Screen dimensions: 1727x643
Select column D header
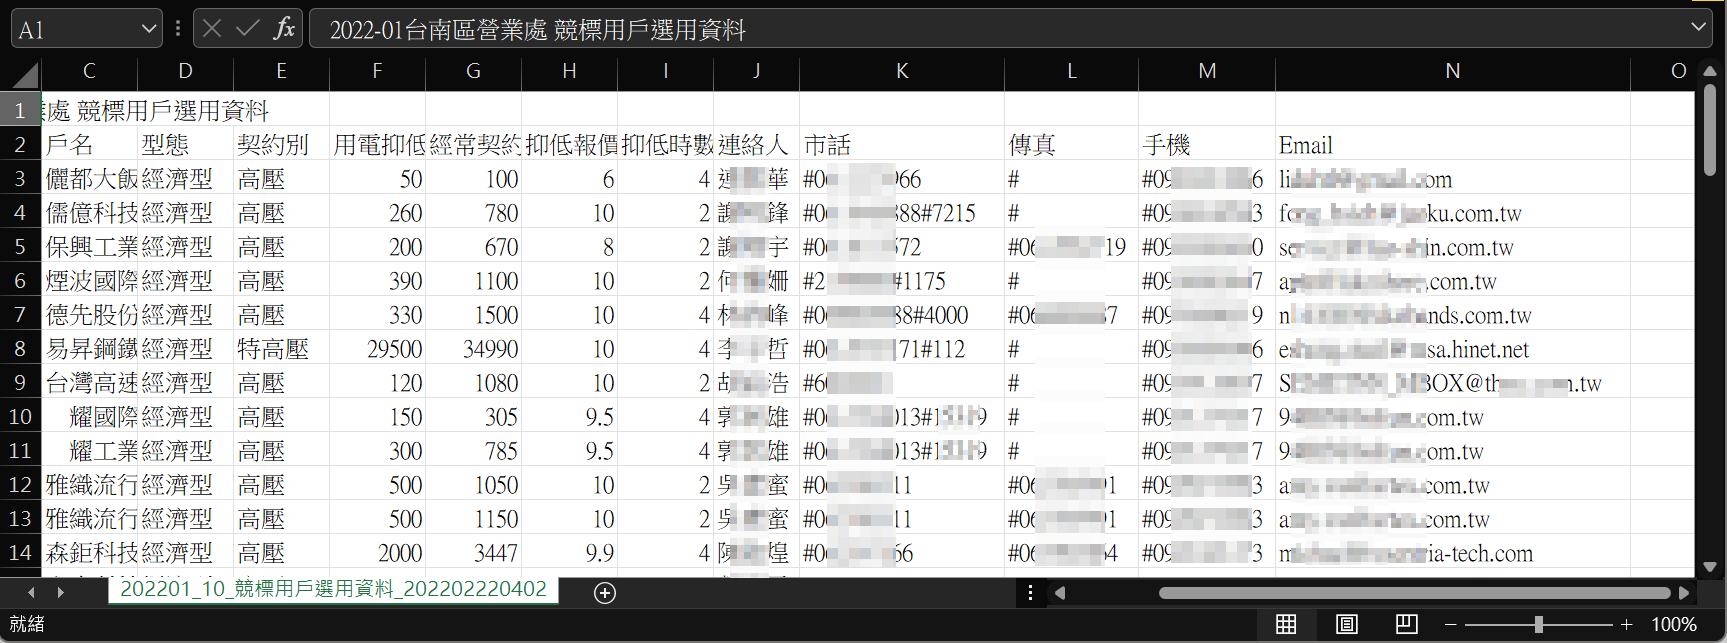coord(185,71)
